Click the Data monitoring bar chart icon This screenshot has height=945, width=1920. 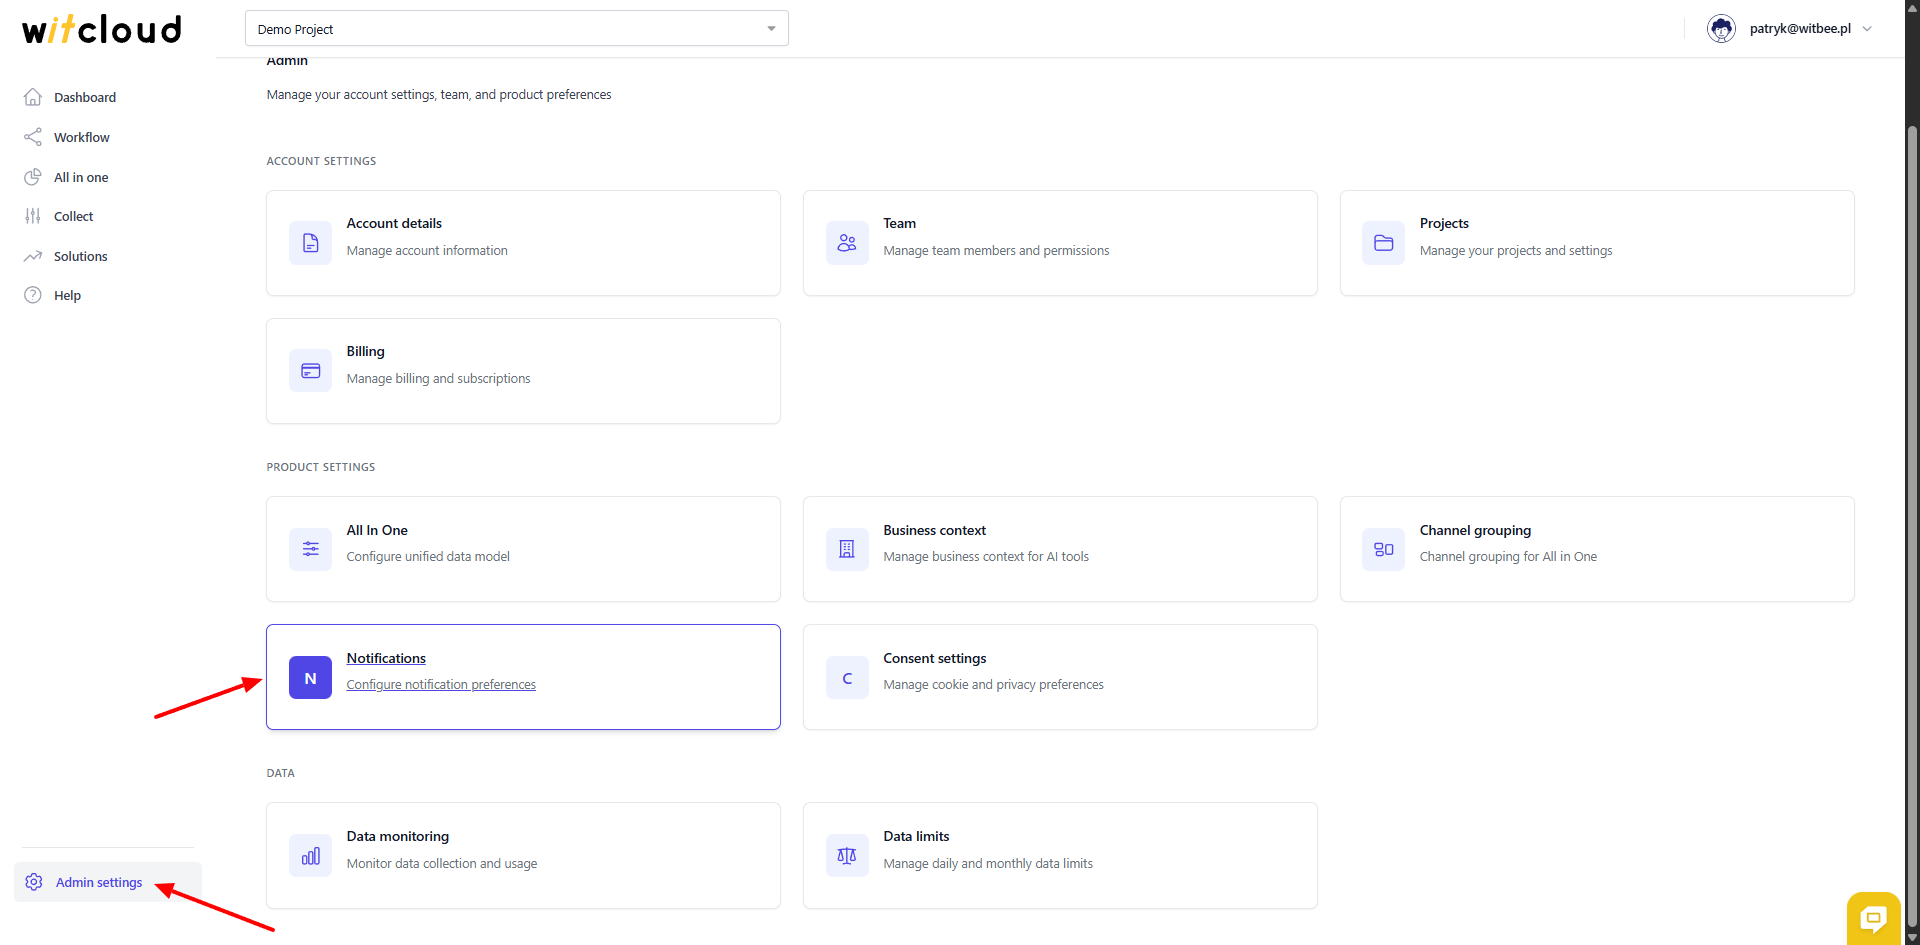click(310, 856)
